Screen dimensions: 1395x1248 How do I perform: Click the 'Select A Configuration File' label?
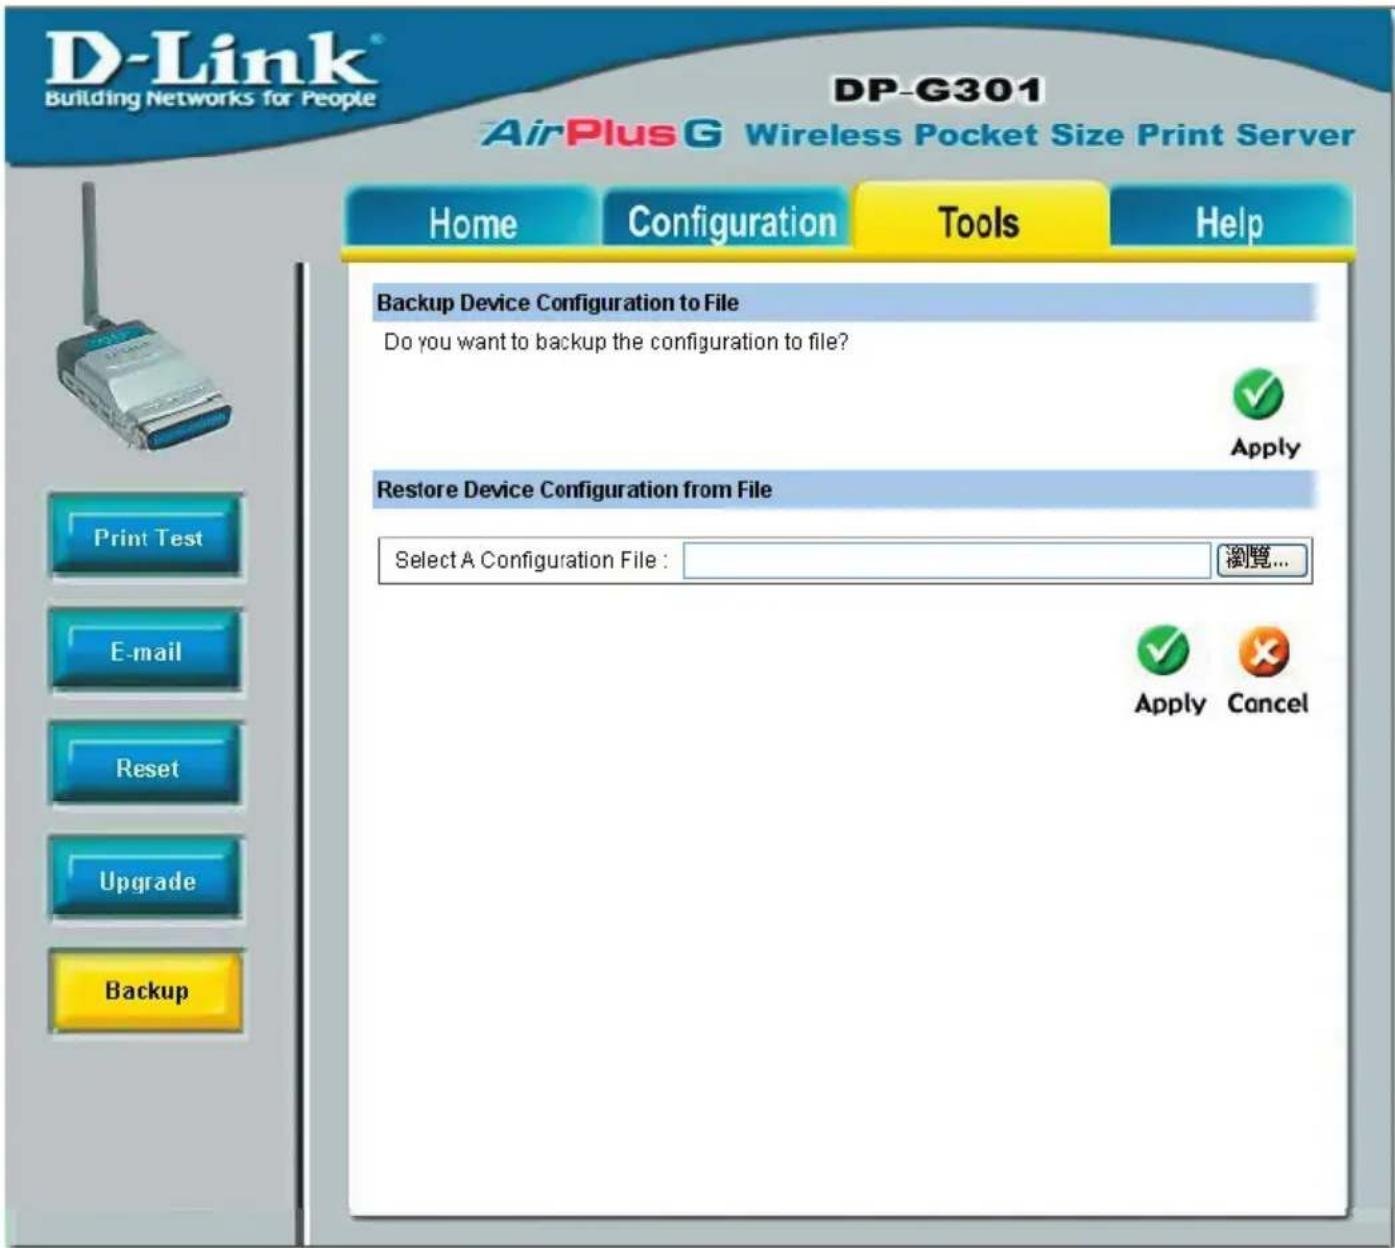531,560
